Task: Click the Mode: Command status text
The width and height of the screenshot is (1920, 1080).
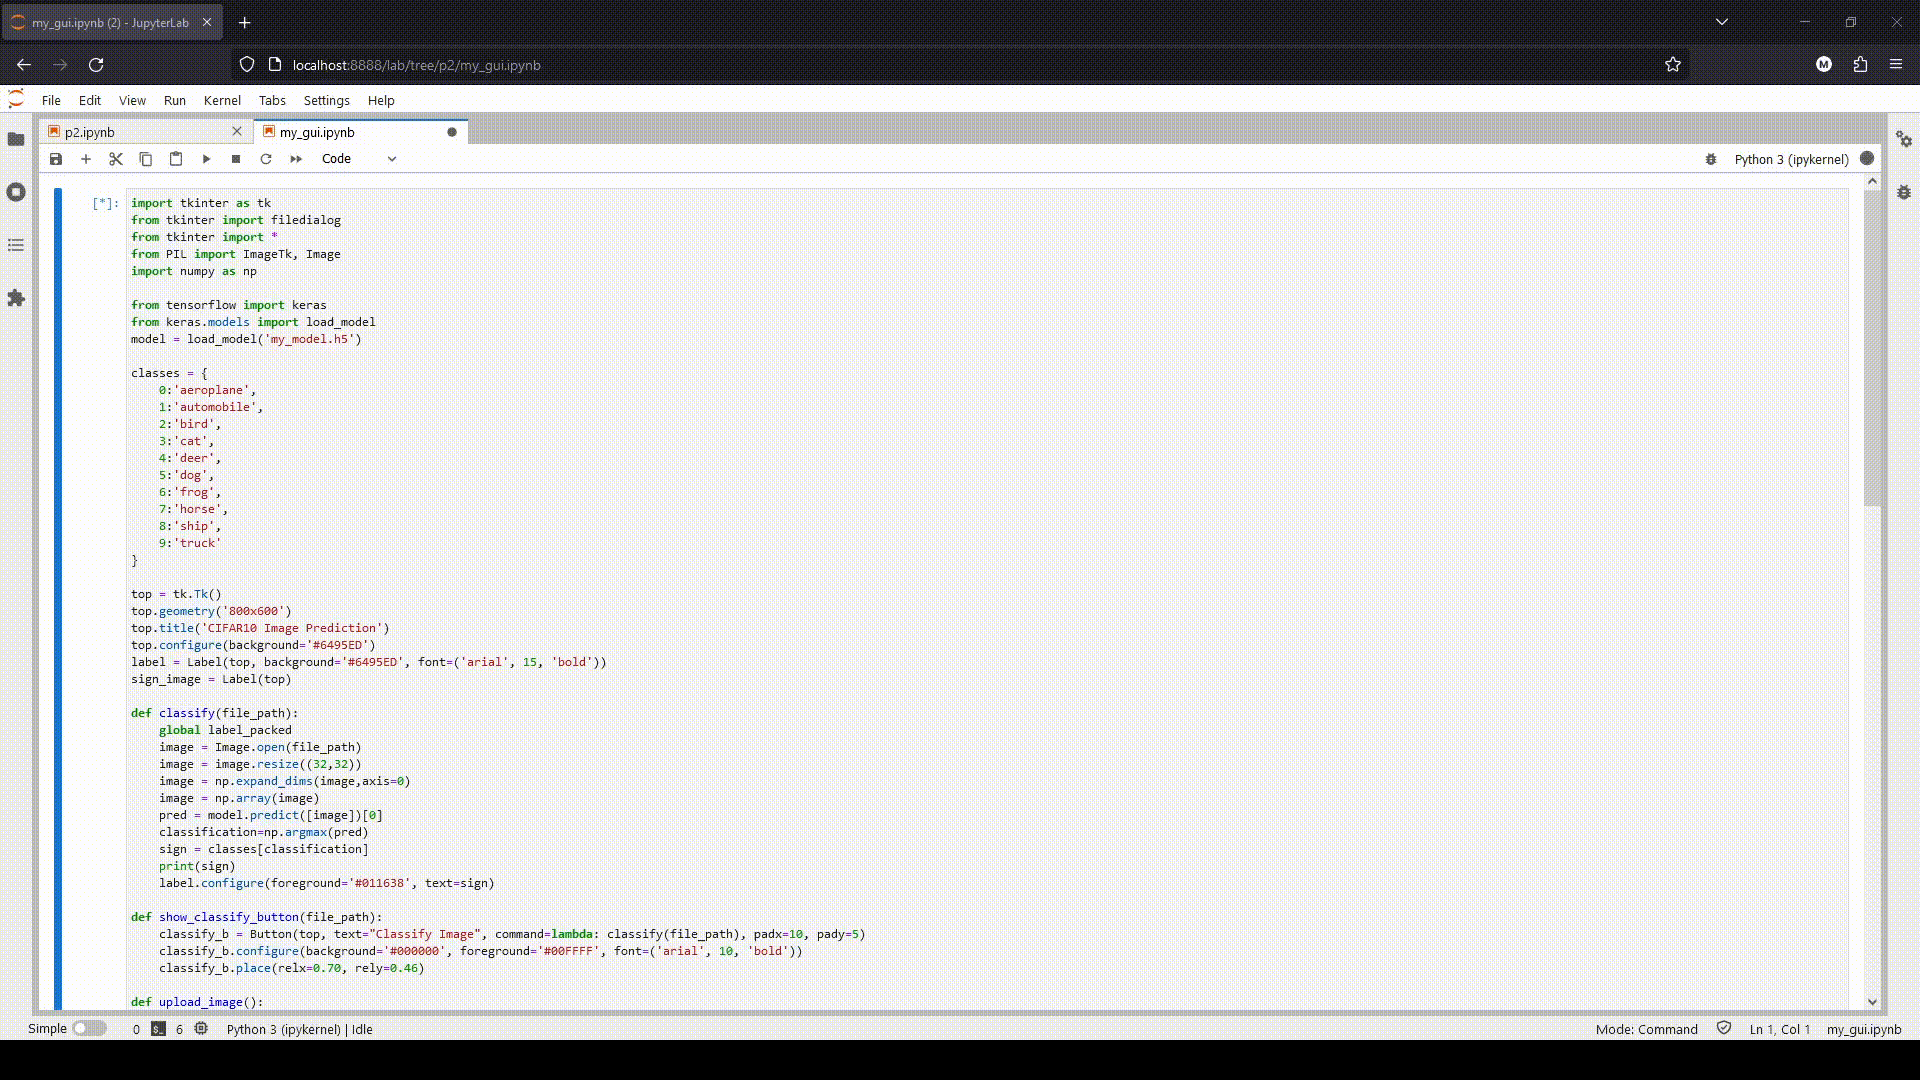Action: [1646, 1029]
